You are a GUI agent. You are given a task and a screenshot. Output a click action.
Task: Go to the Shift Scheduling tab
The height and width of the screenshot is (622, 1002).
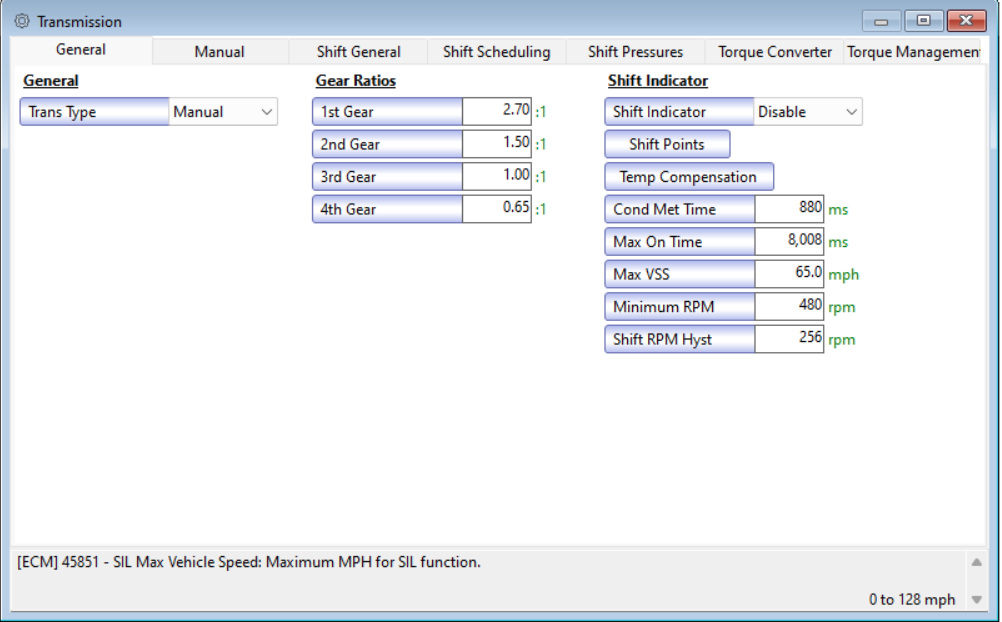496,52
